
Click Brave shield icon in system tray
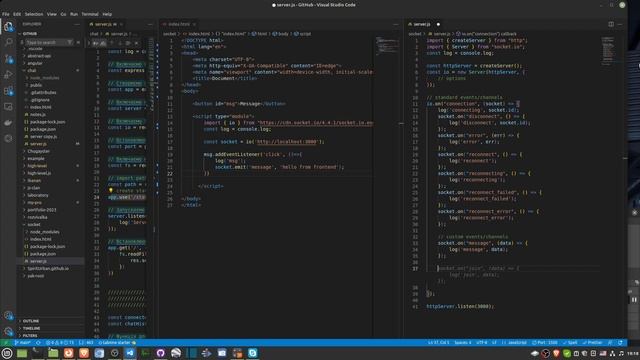556,353
